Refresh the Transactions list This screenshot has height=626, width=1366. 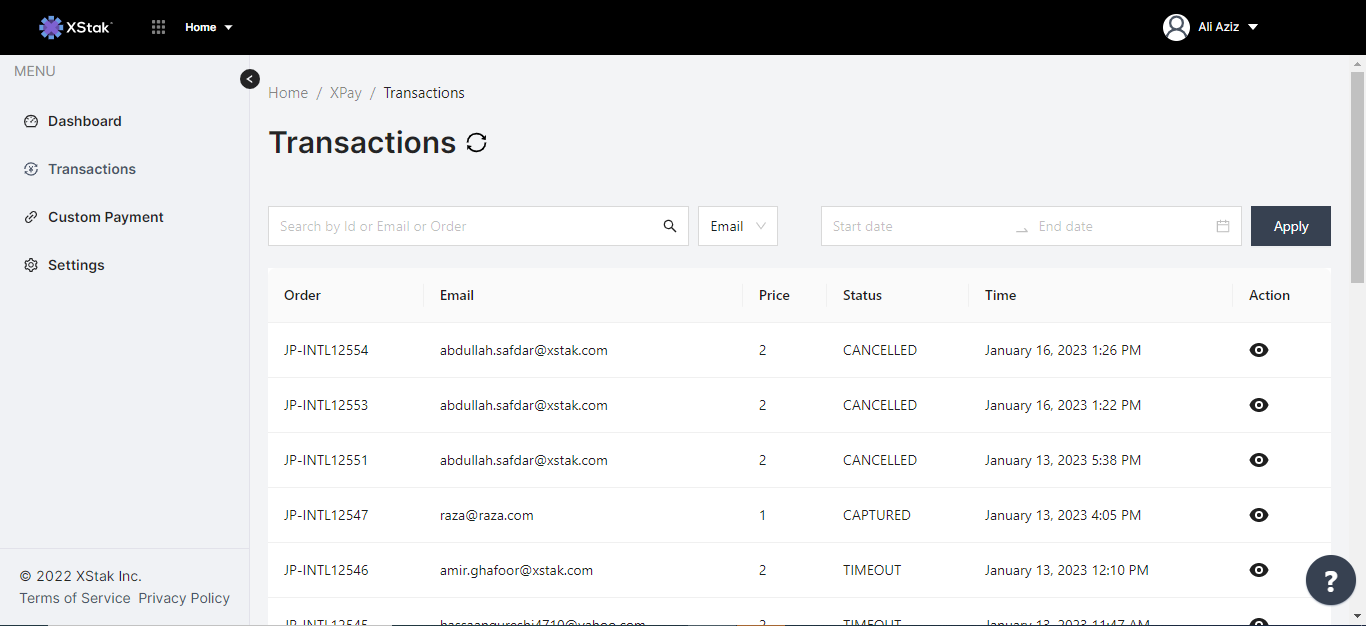(477, 142)
